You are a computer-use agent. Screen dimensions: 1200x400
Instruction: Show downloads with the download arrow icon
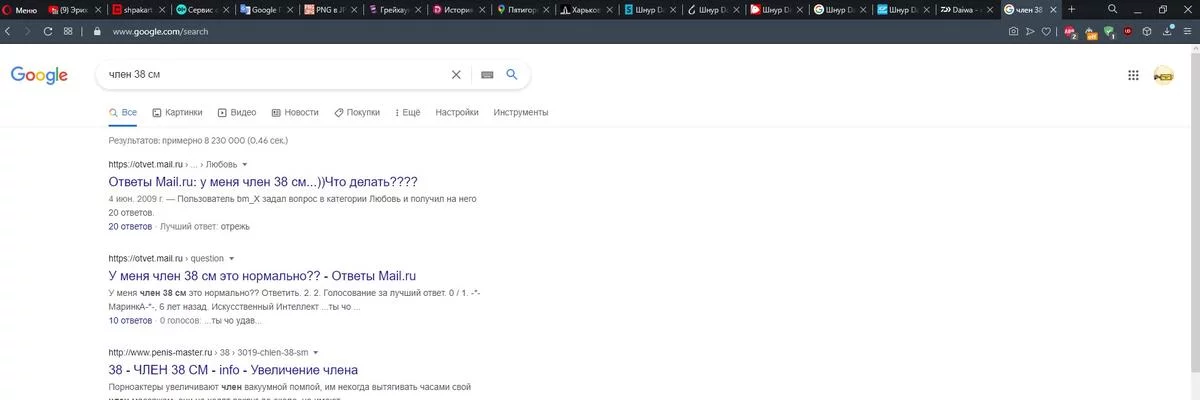click(x=1169, y=31)
